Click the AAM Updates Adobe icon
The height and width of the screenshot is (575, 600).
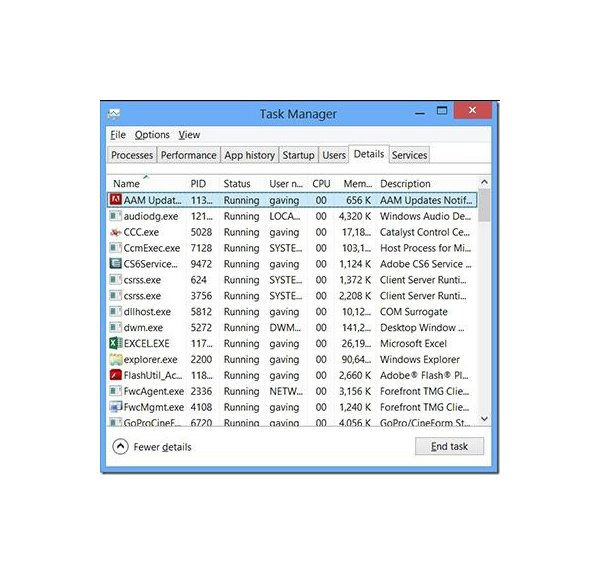(116, 200)
